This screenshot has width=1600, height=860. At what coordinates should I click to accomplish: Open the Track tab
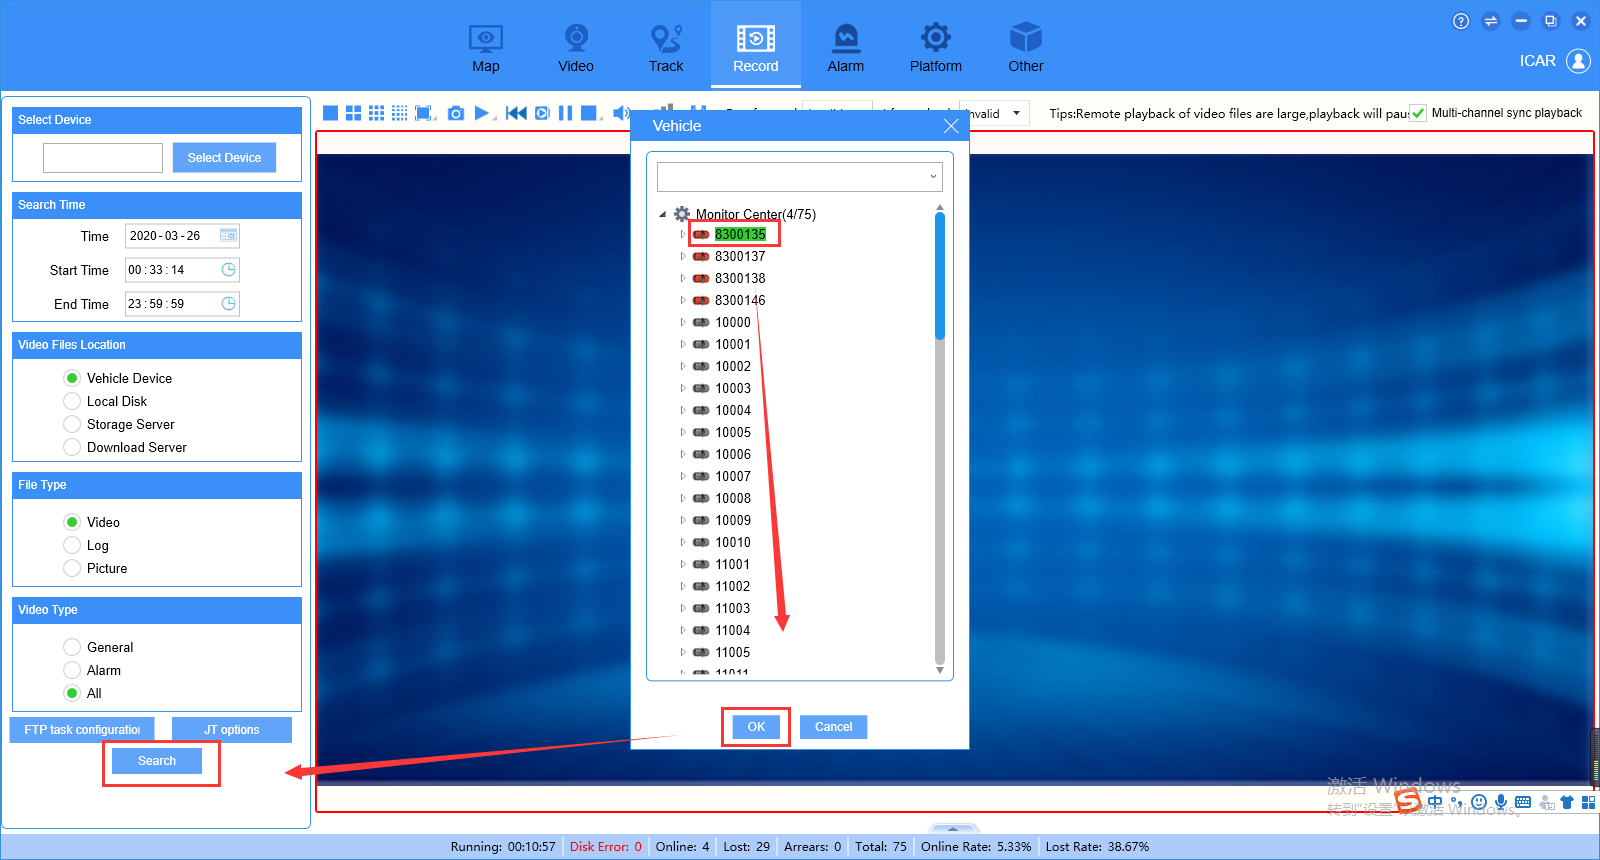(x=666, y=48)
